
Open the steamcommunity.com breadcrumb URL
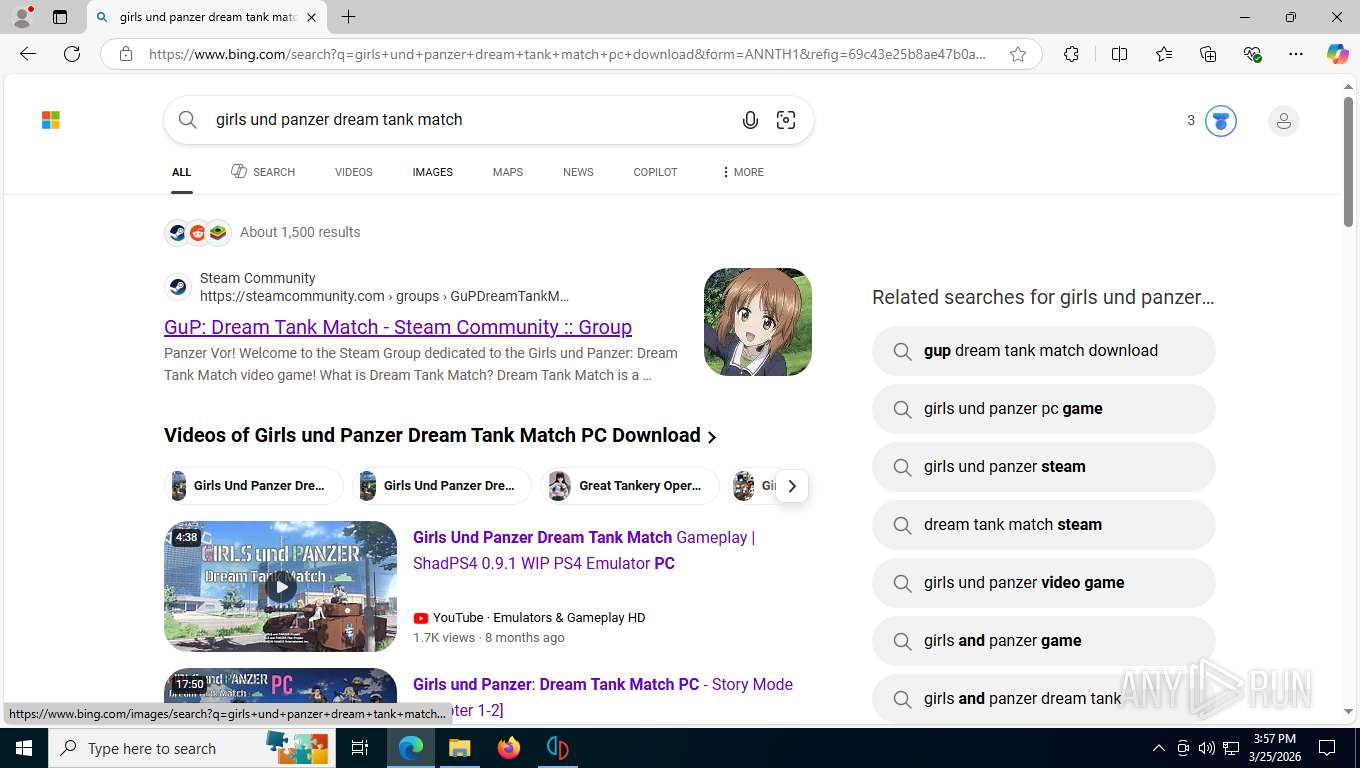[384, 296]
